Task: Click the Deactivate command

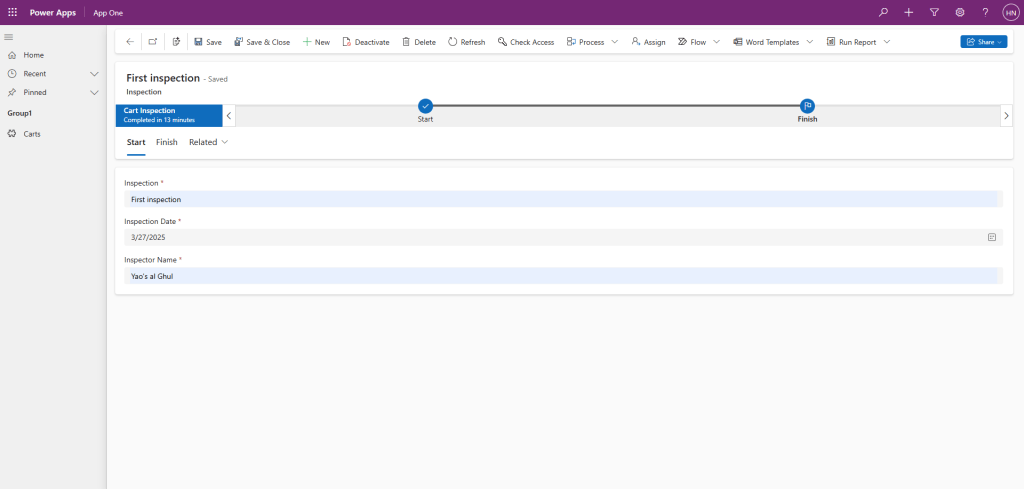Action: pos(366,42)
